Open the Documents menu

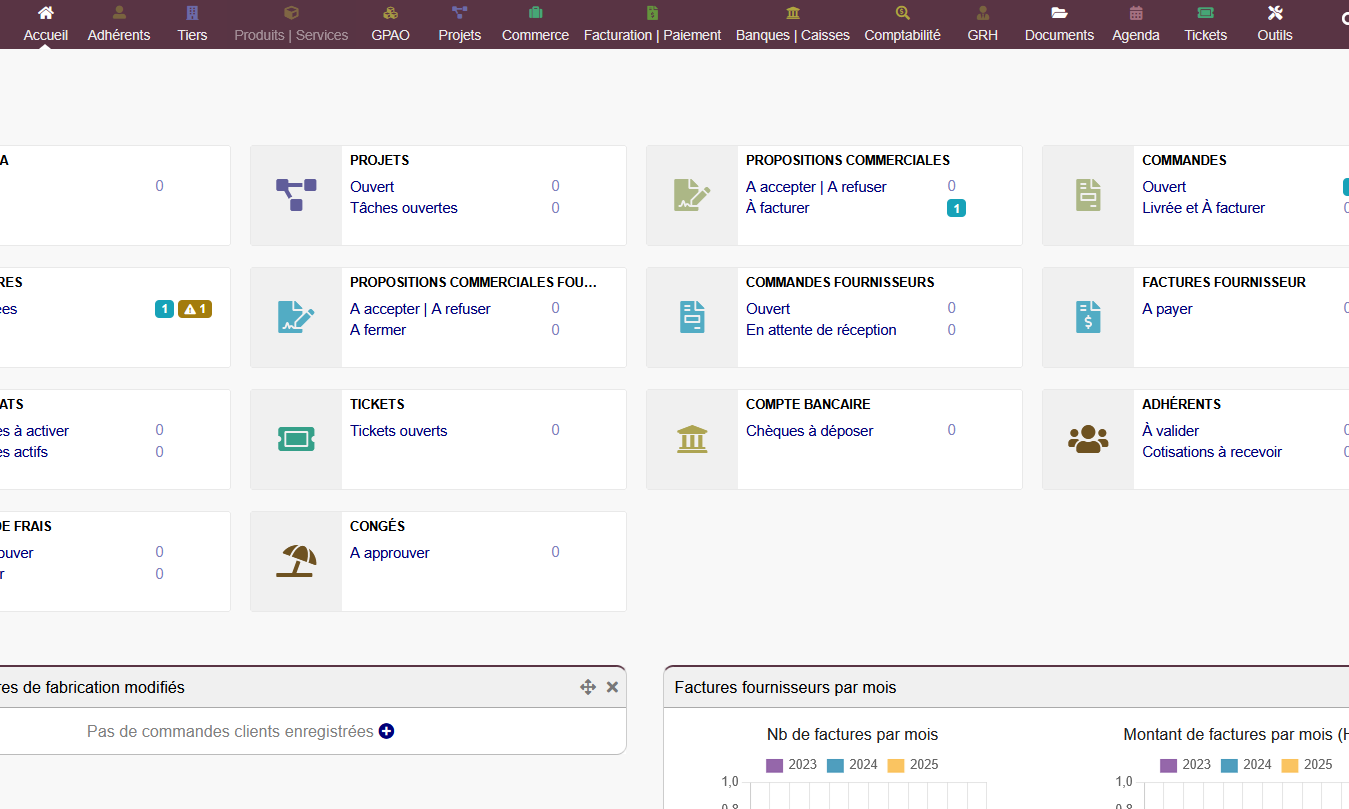pos(1060,25)
